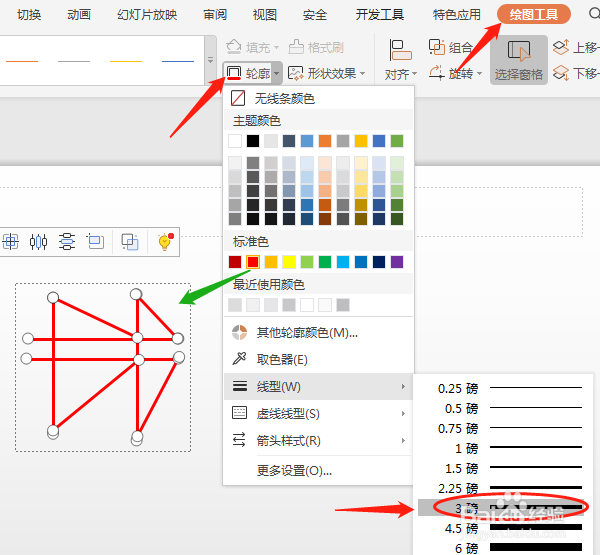The image size is (600, 555).
Task: Select the 绘图工具 tab
Action: coord(534,15)
